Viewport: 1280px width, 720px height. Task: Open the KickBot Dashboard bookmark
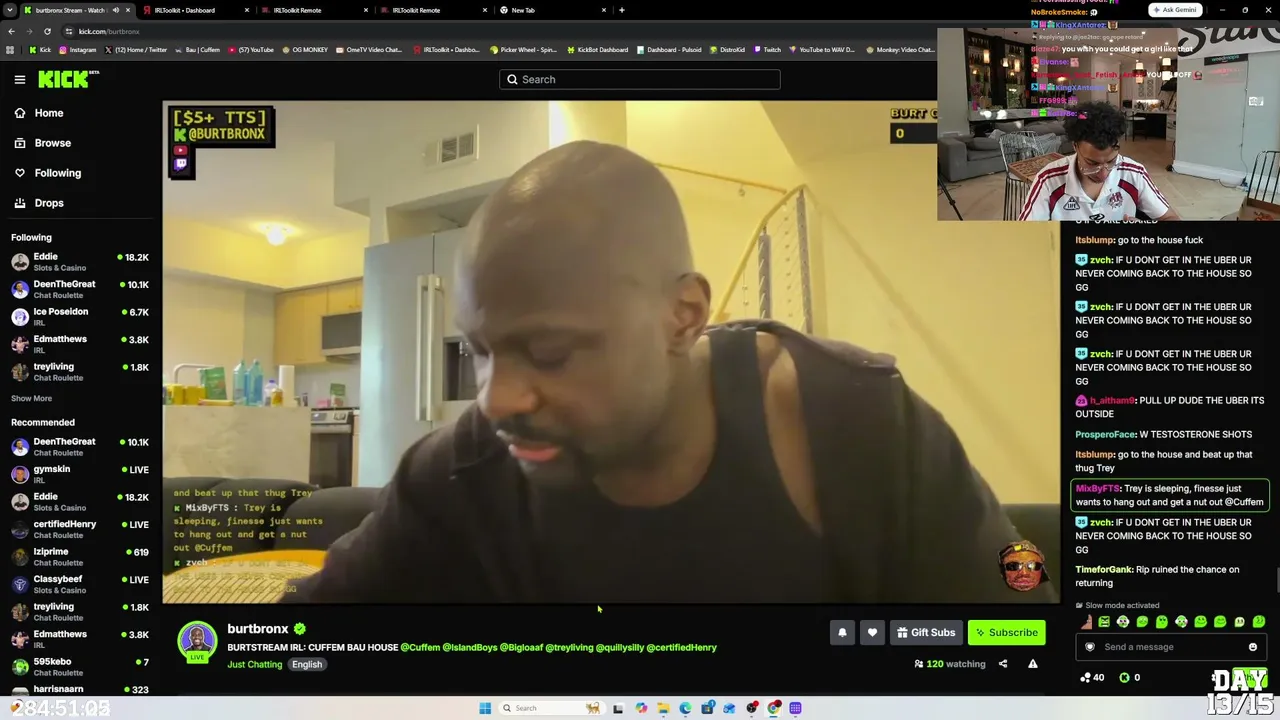click(597, 49)
